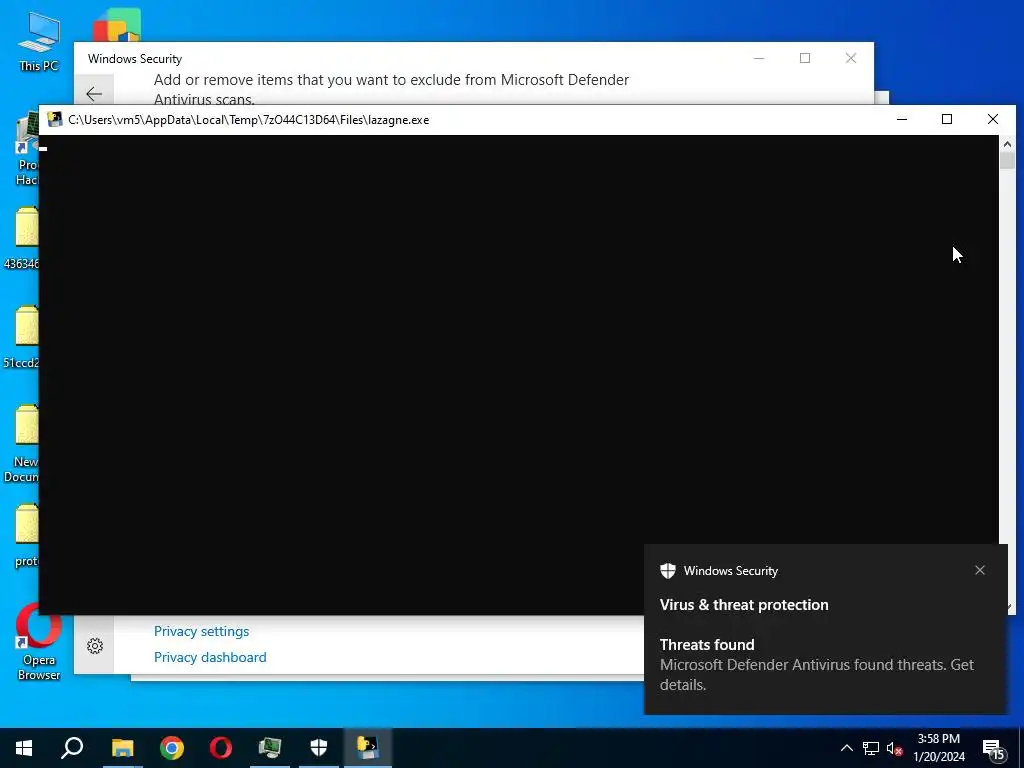1024x768 pixels.
Task: Minimize the Windows Security window
Action: (x=759, y=58)
